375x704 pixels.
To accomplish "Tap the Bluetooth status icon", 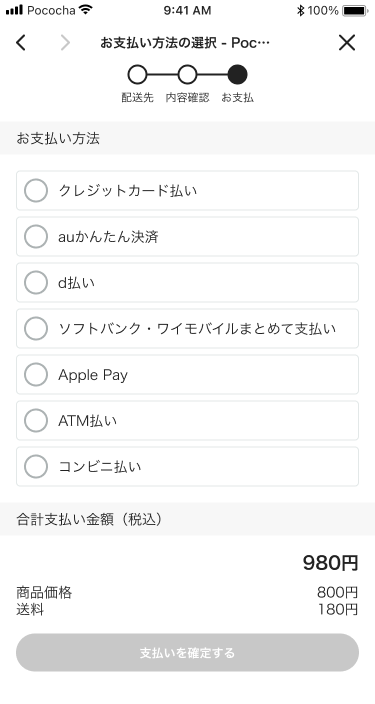I will 300,10.
